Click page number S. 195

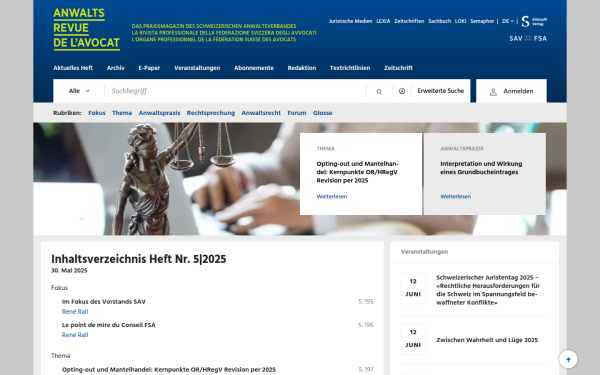pos(366,302)
